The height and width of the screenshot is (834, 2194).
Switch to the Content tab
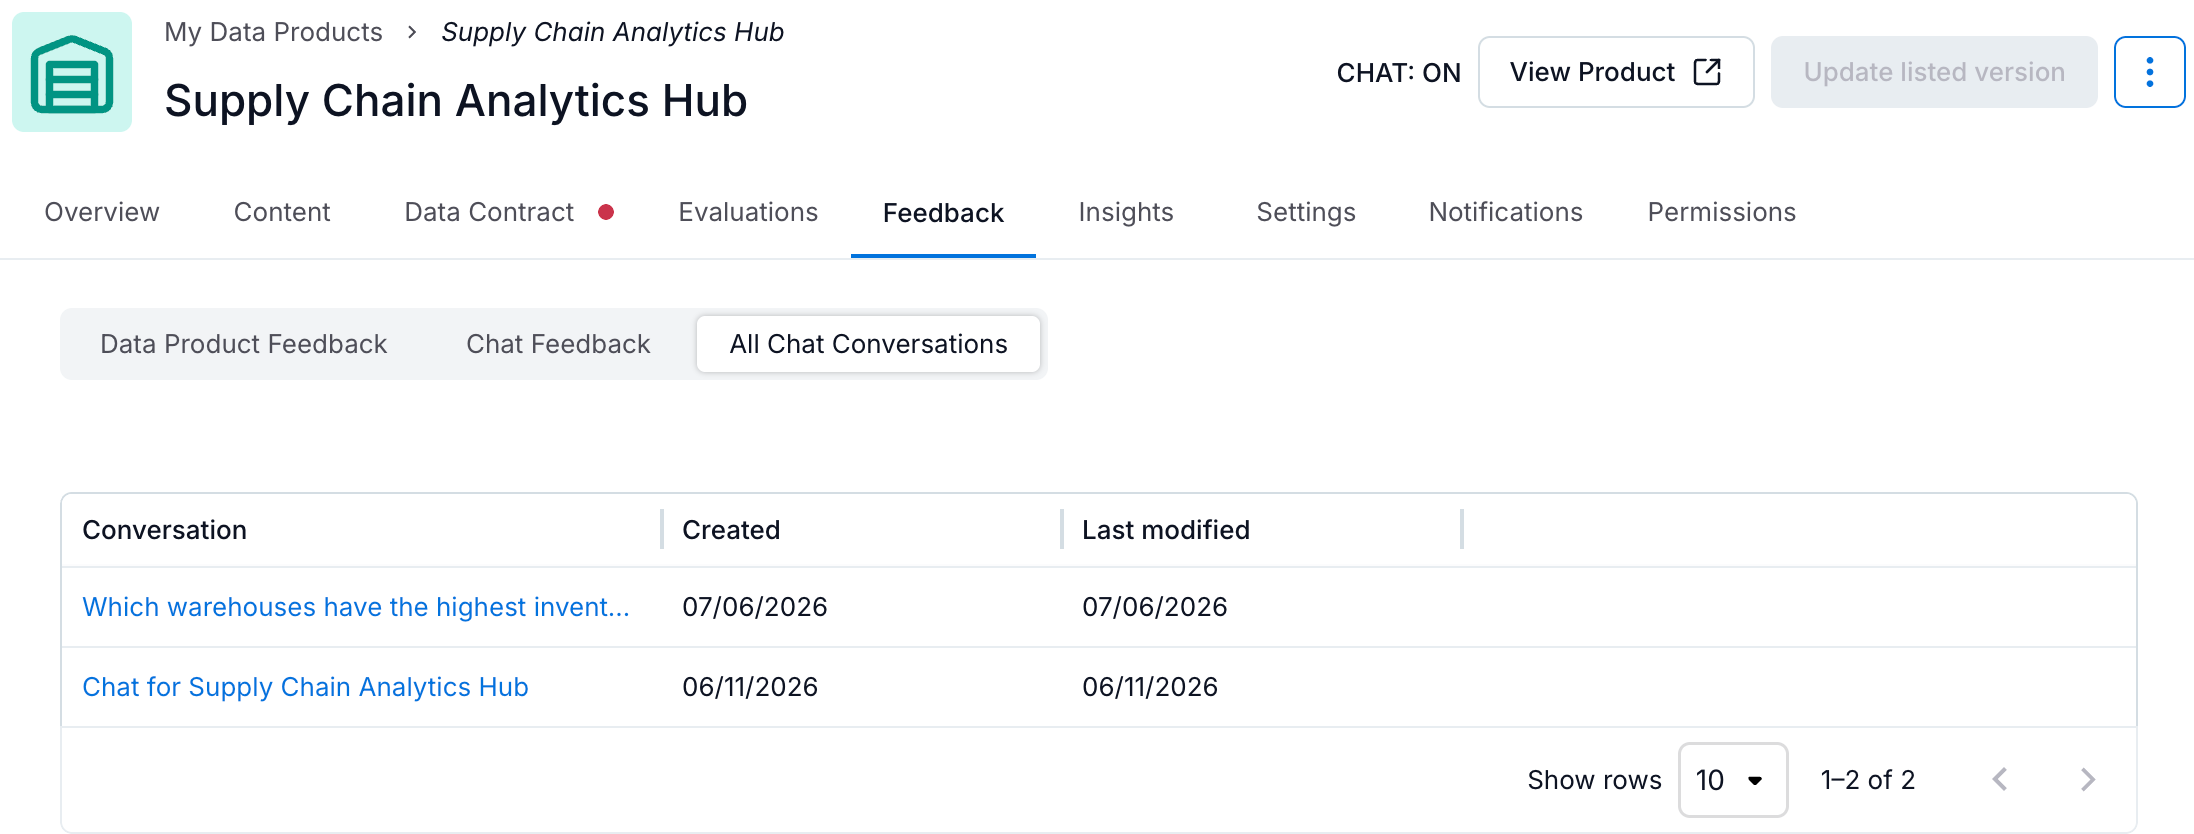pyautogui.click(x=282, y=212)
